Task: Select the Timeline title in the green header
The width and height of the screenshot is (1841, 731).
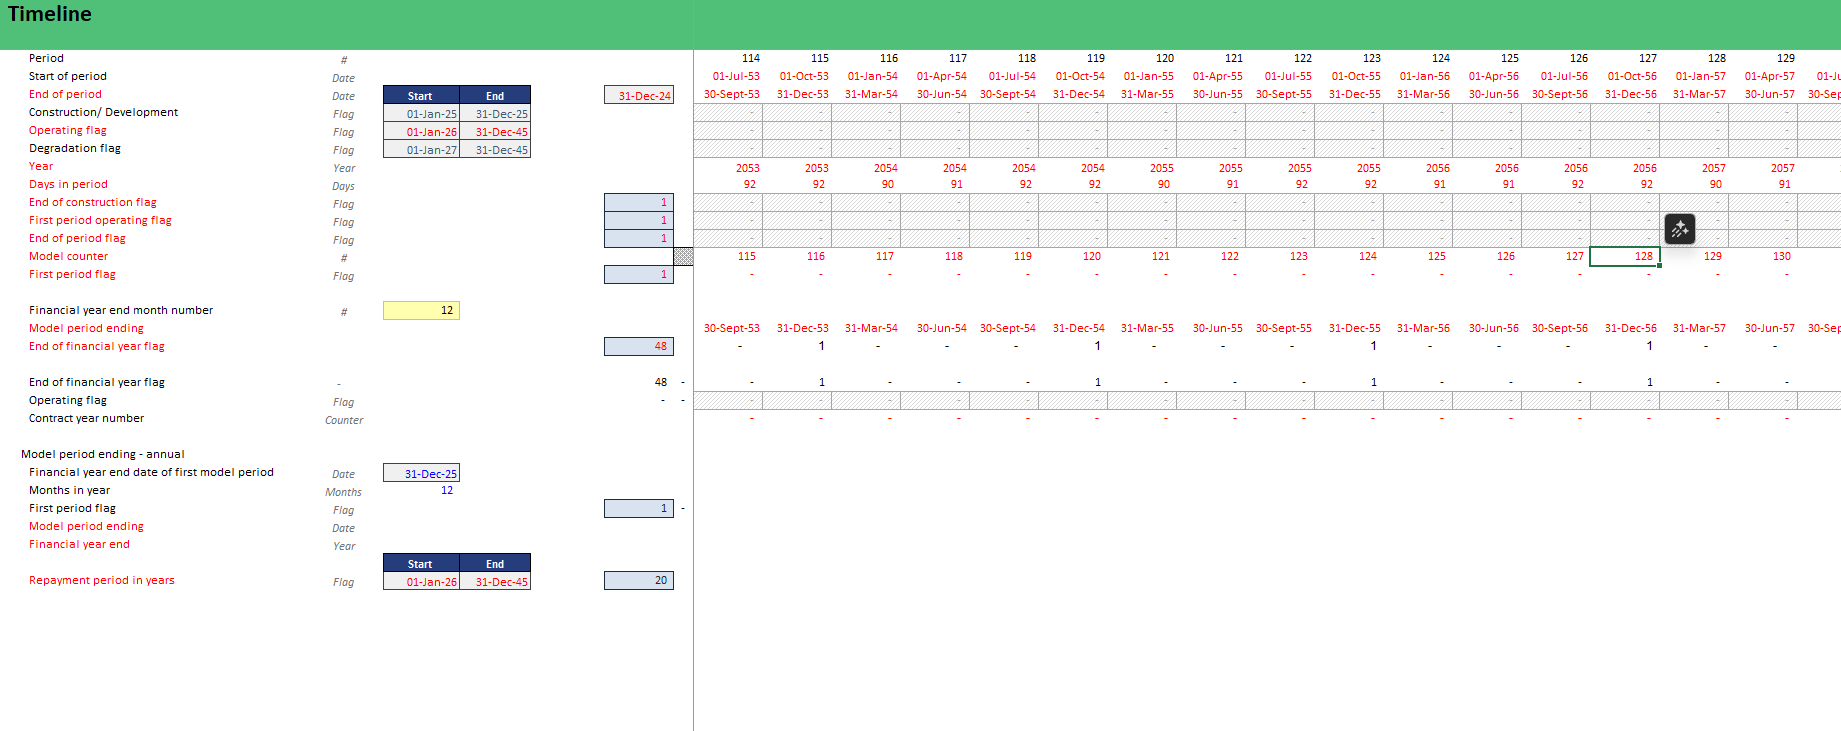Action: pos(50,15)
